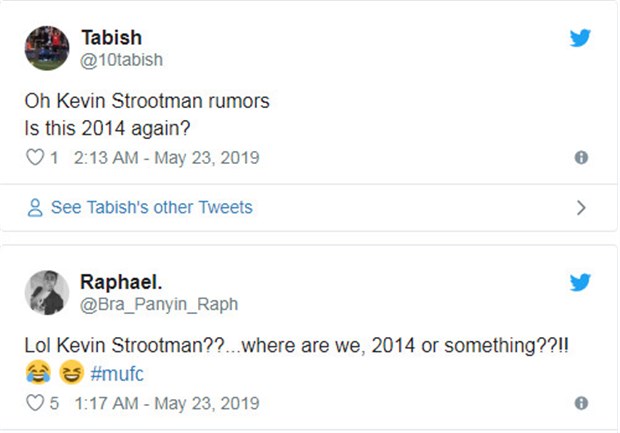Image resolution: width=620 pixels, height=433 pixels.
Task: Open the #mufc hashtag link
Action: coord(117,374)
